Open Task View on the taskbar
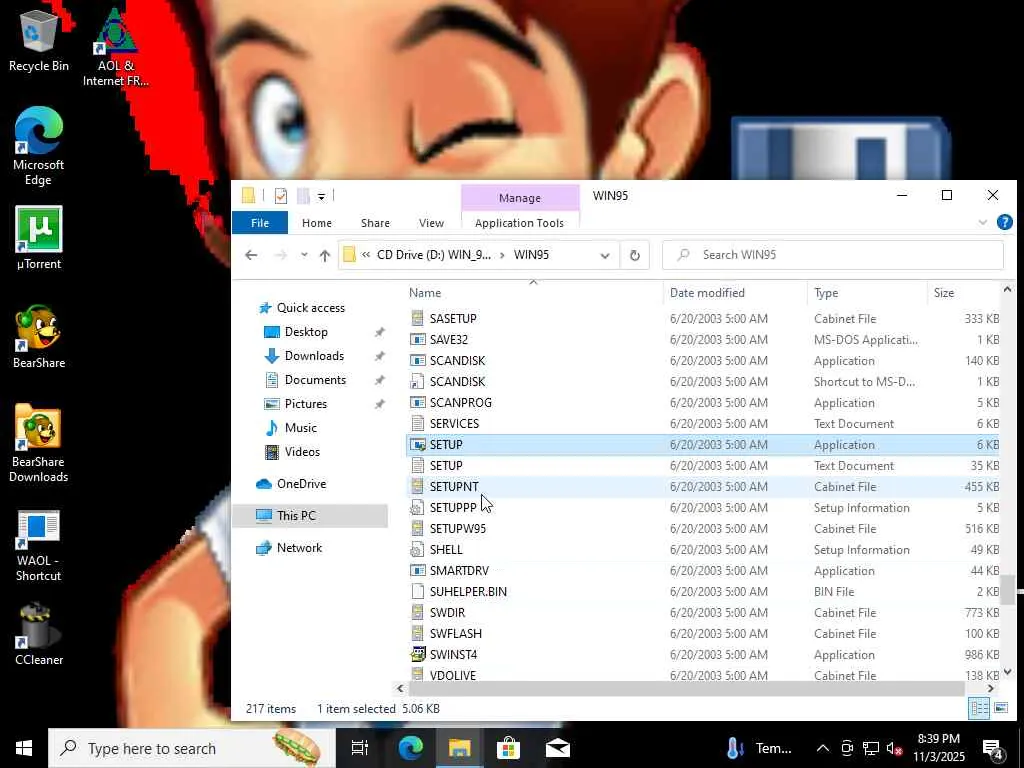 [360, 748]
